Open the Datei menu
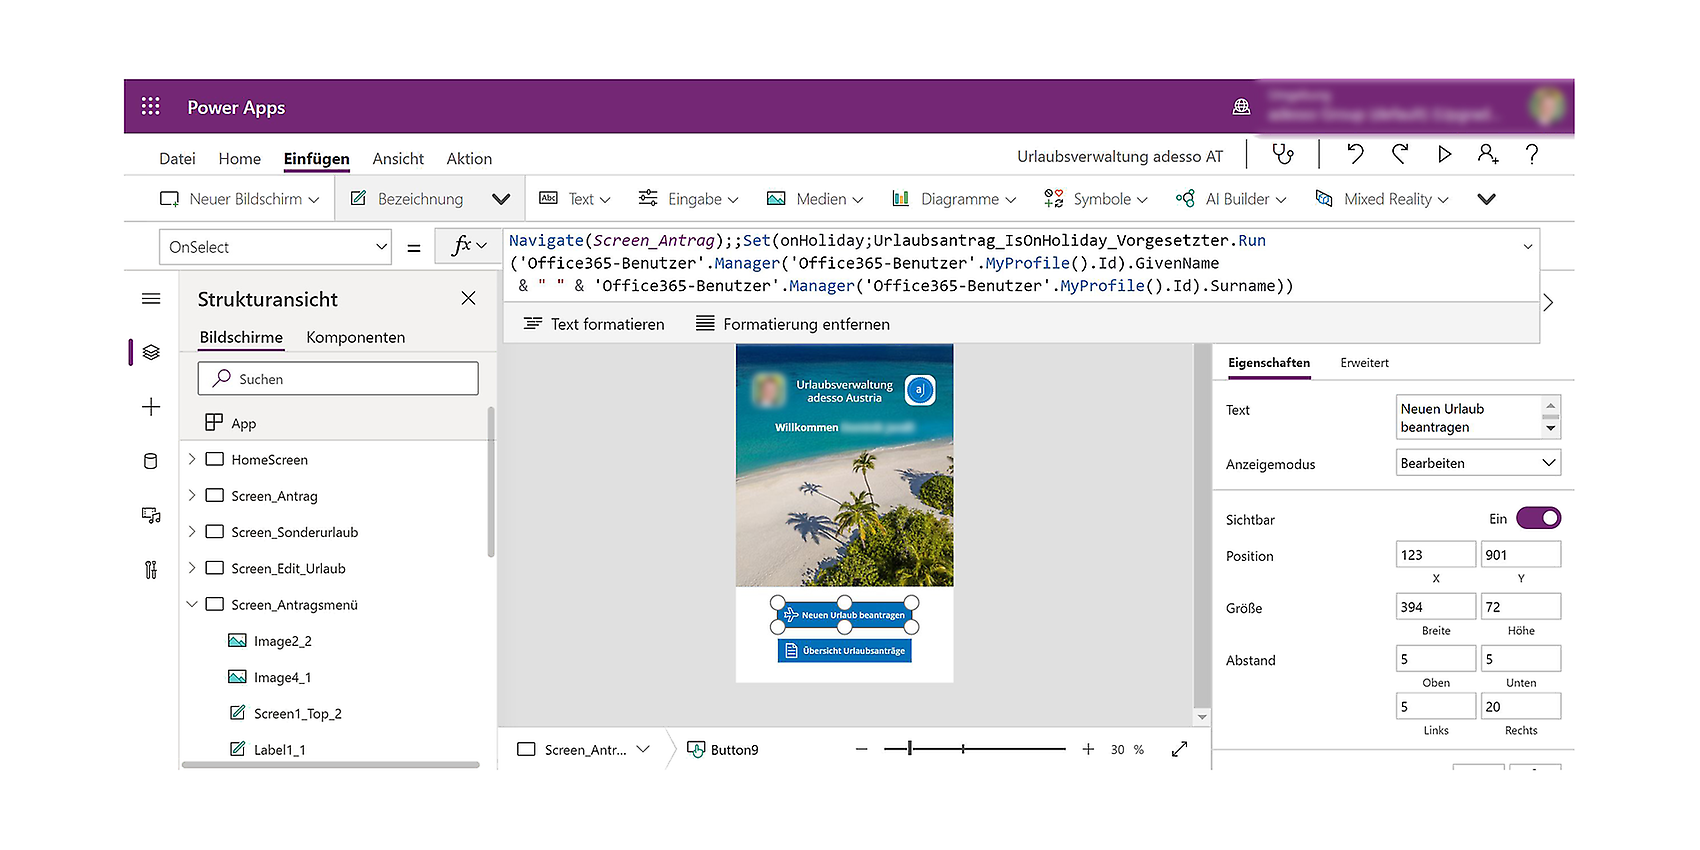Screen dimensions: 1700x850 coord(177,159)
